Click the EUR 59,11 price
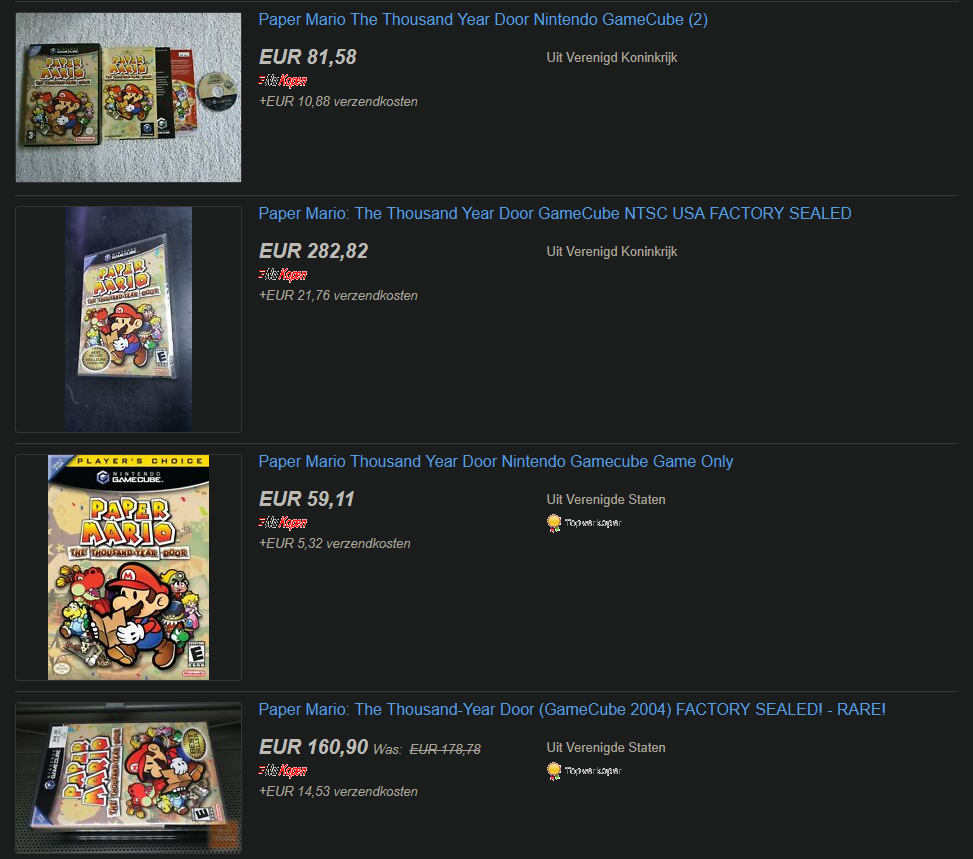The width and height of the screenshot is (973, 859). [x=307, y=499]
